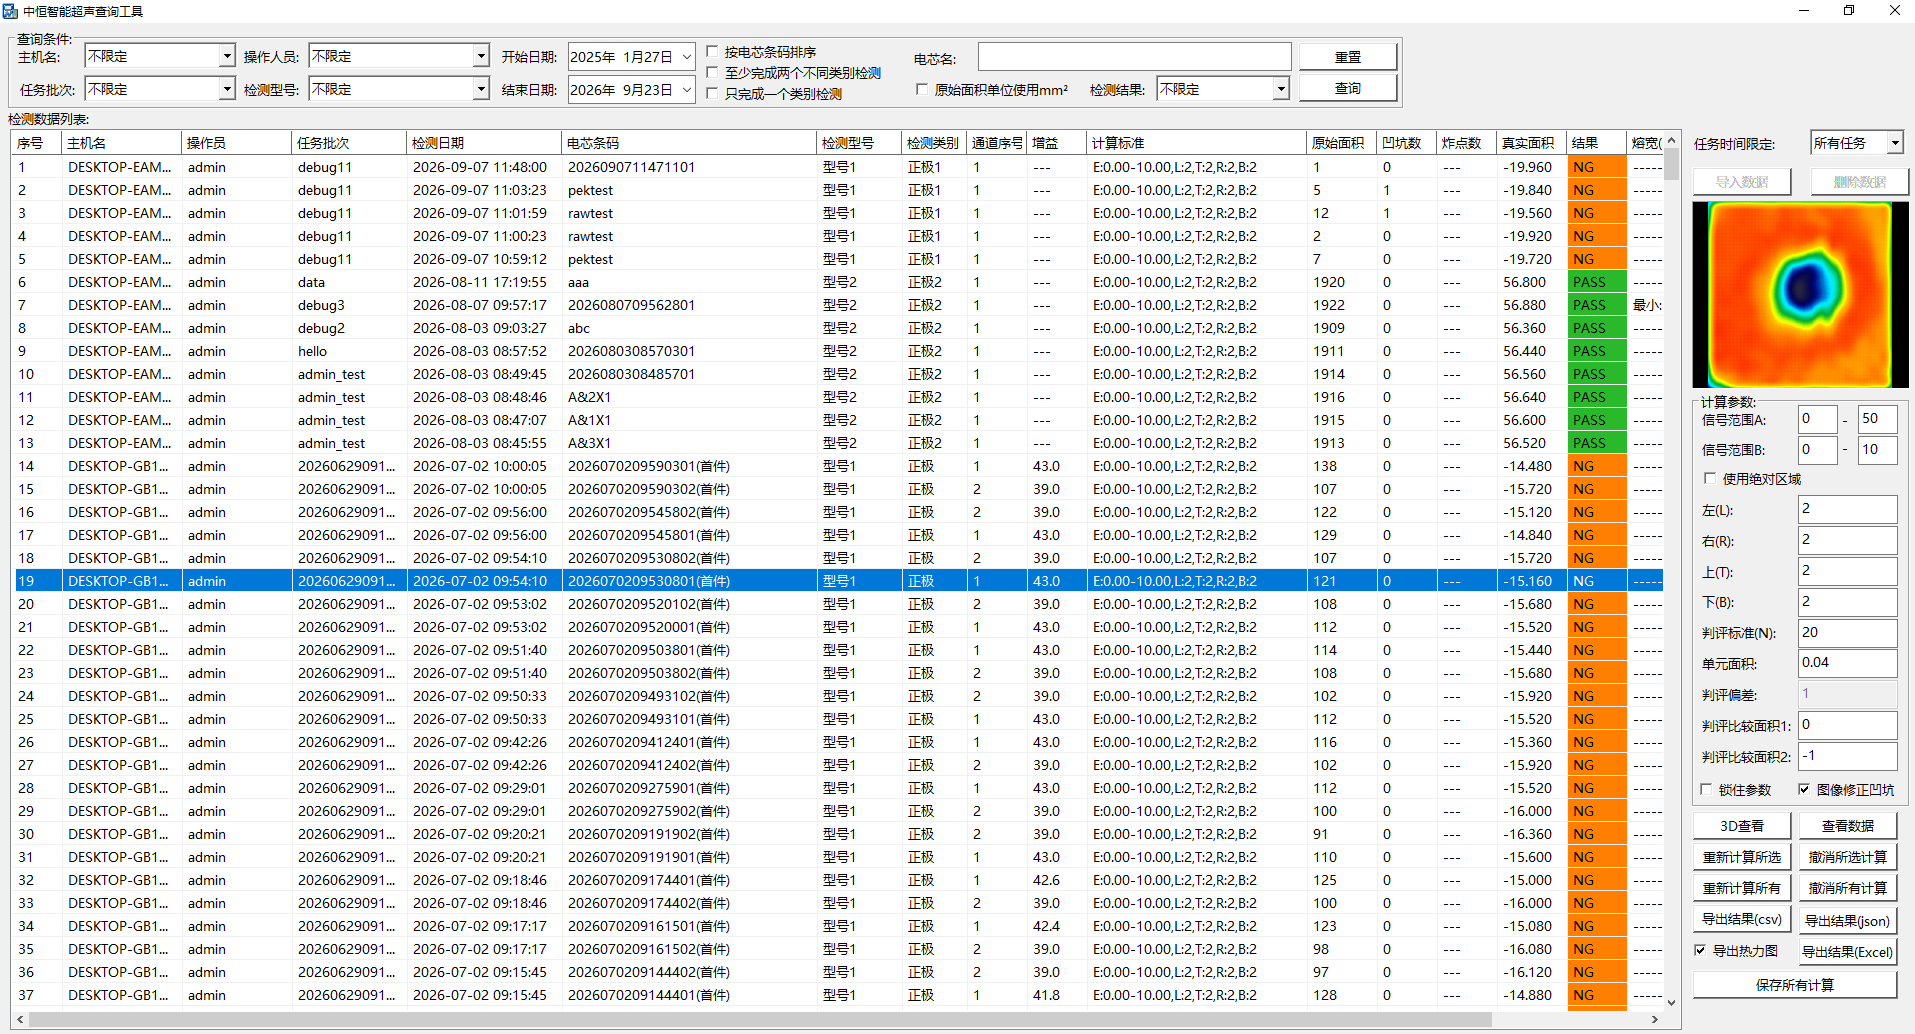Click the 真实面积 column header

click(x=1531, y=143)
